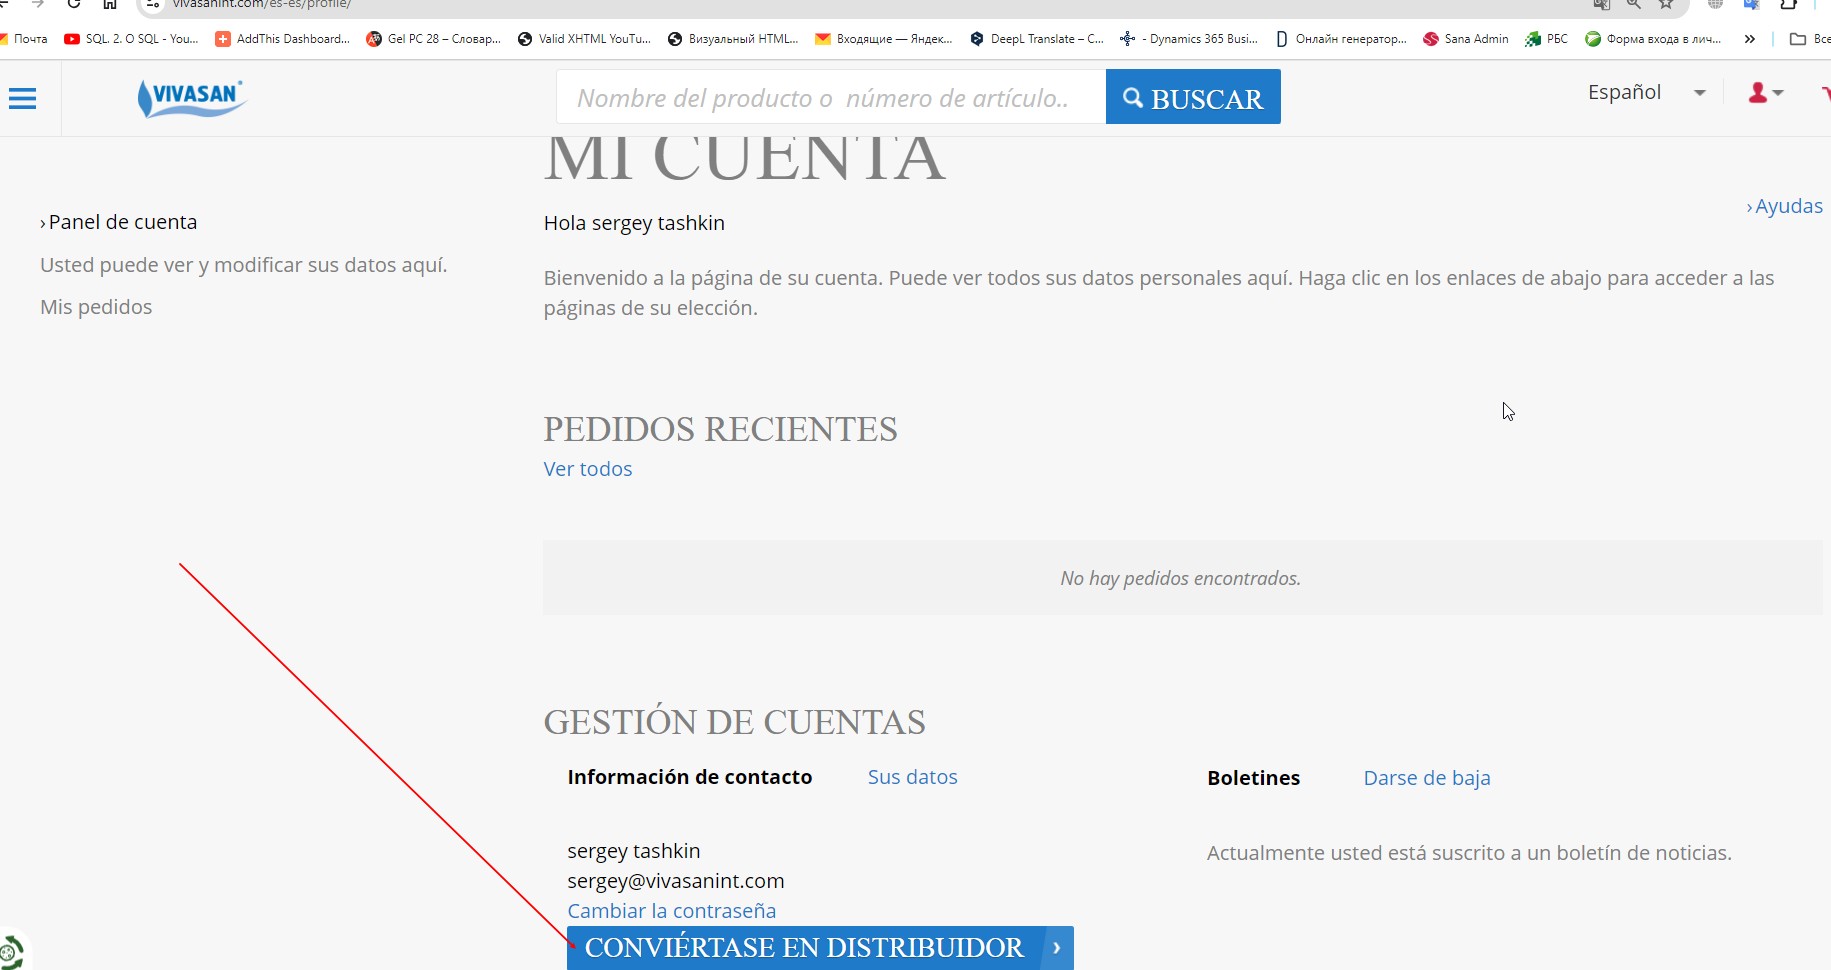Open the Онлайн генератор bookmark
1831x970 pixels.
(1341, 39)
